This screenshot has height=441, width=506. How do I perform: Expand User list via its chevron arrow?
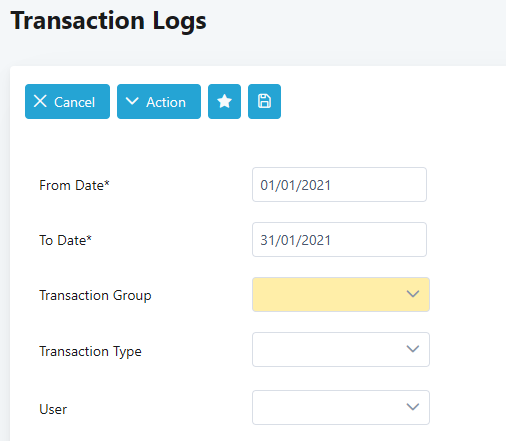pyautogui.click(x=413, y=407)
